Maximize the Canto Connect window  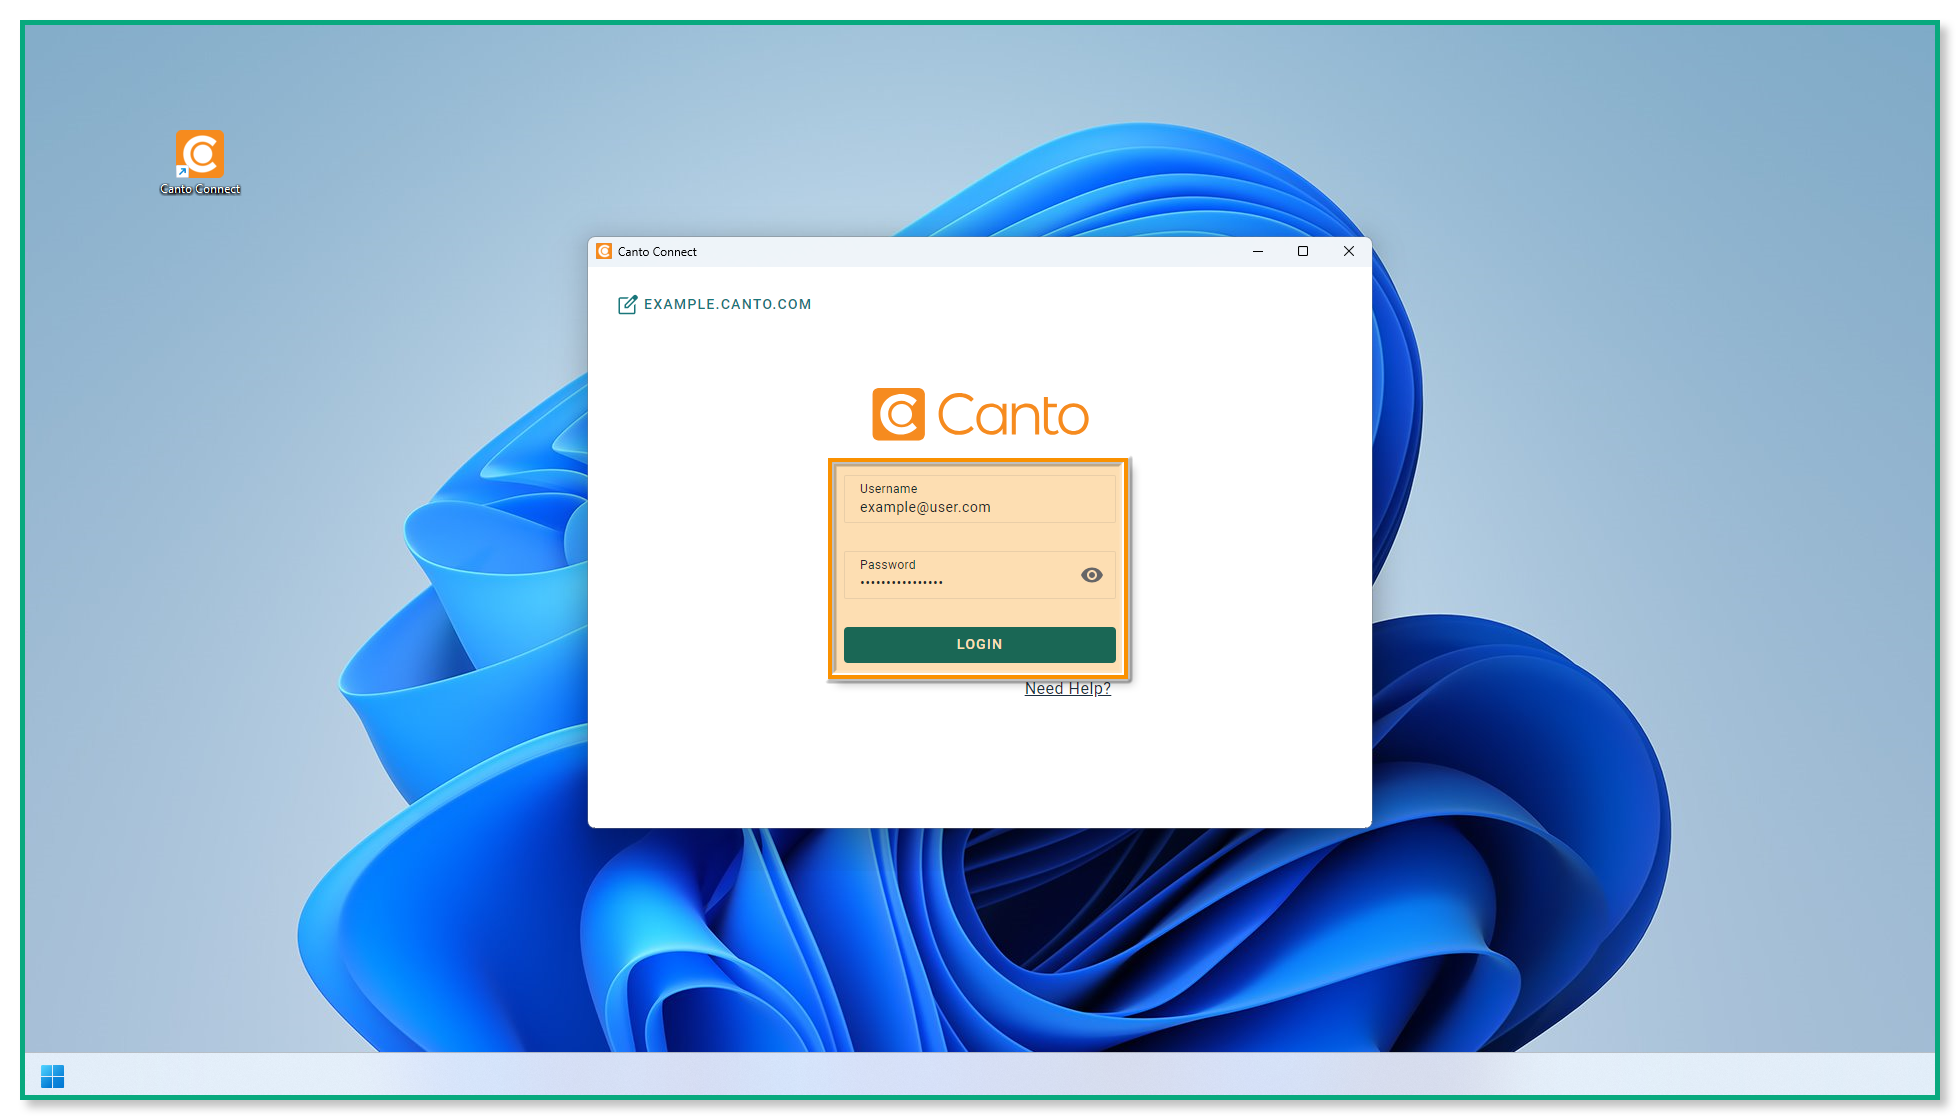click(1303, 251)
